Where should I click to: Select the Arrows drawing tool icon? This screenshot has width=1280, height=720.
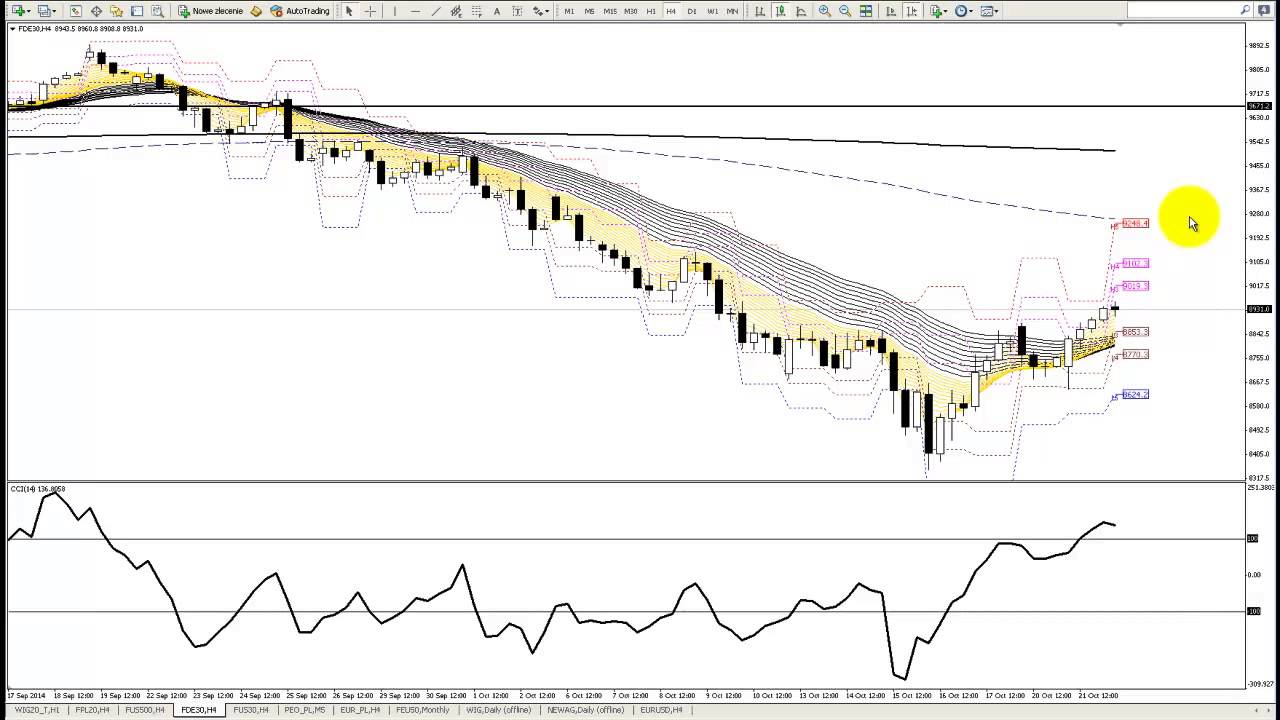tap(538, 11)
